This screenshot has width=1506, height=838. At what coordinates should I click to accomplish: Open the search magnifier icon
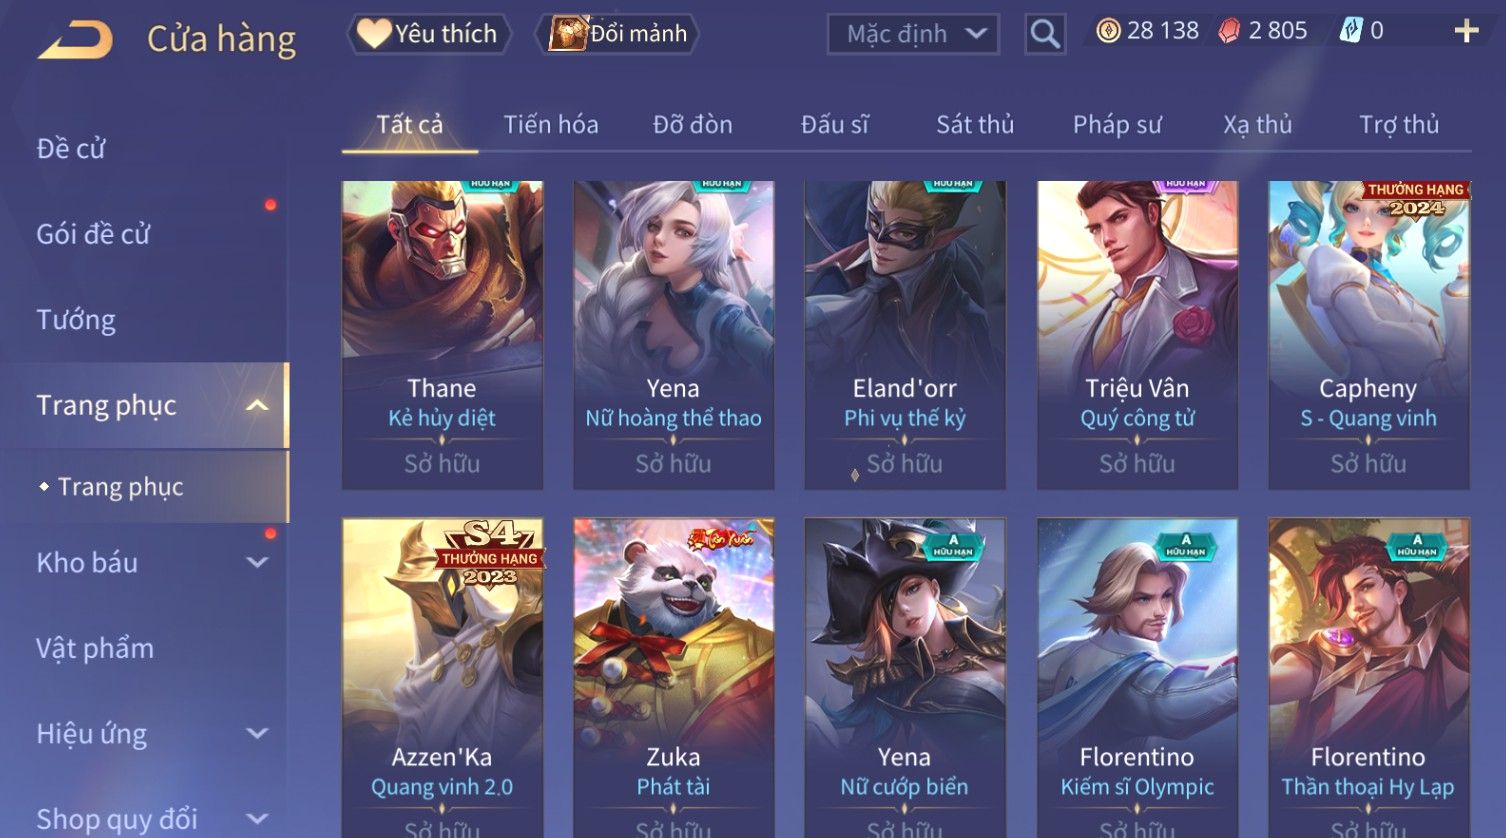[x=1045, y=34]
